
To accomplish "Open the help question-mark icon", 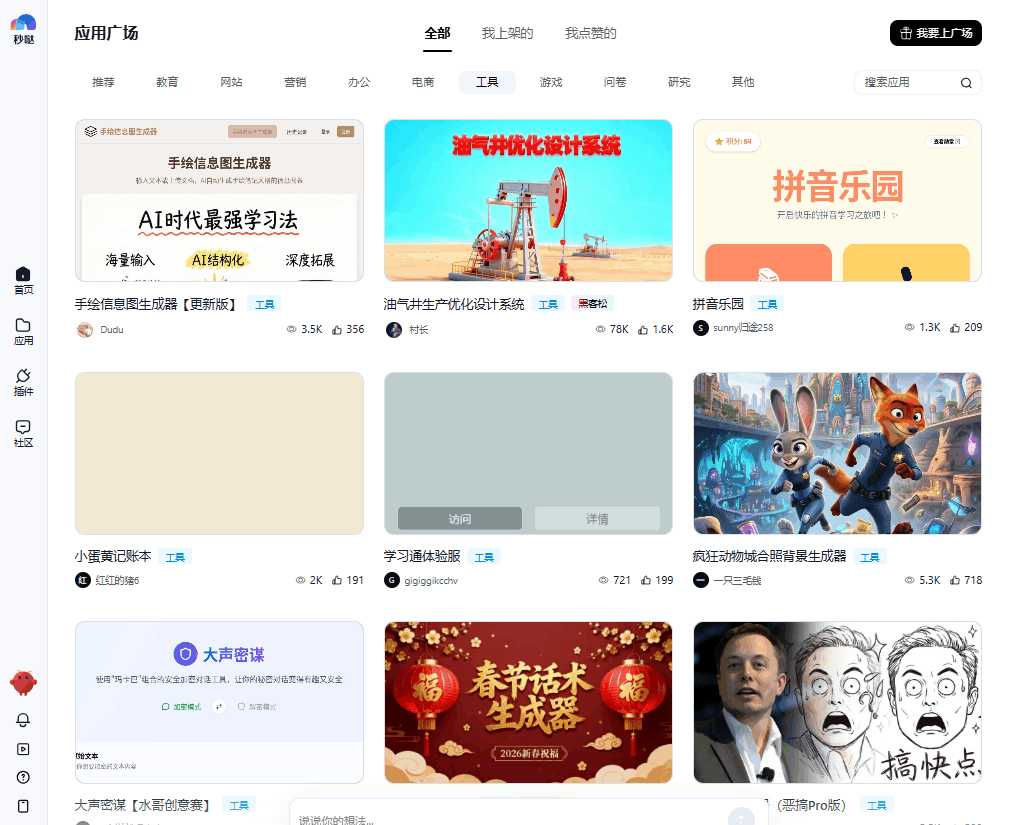I will pos(23,777).
